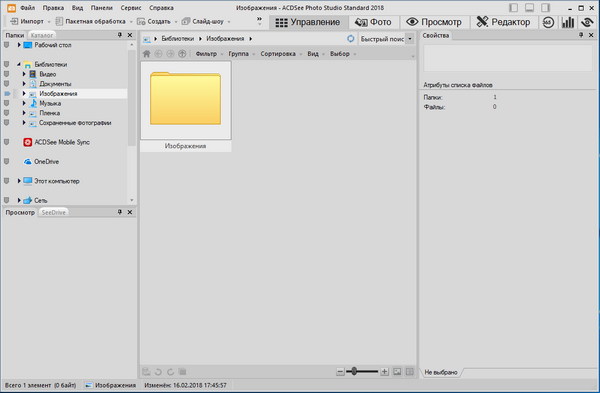Toggle easy-select marker for Видео
This screenshot has height=393, width=600.
click(x=7, y=74)
